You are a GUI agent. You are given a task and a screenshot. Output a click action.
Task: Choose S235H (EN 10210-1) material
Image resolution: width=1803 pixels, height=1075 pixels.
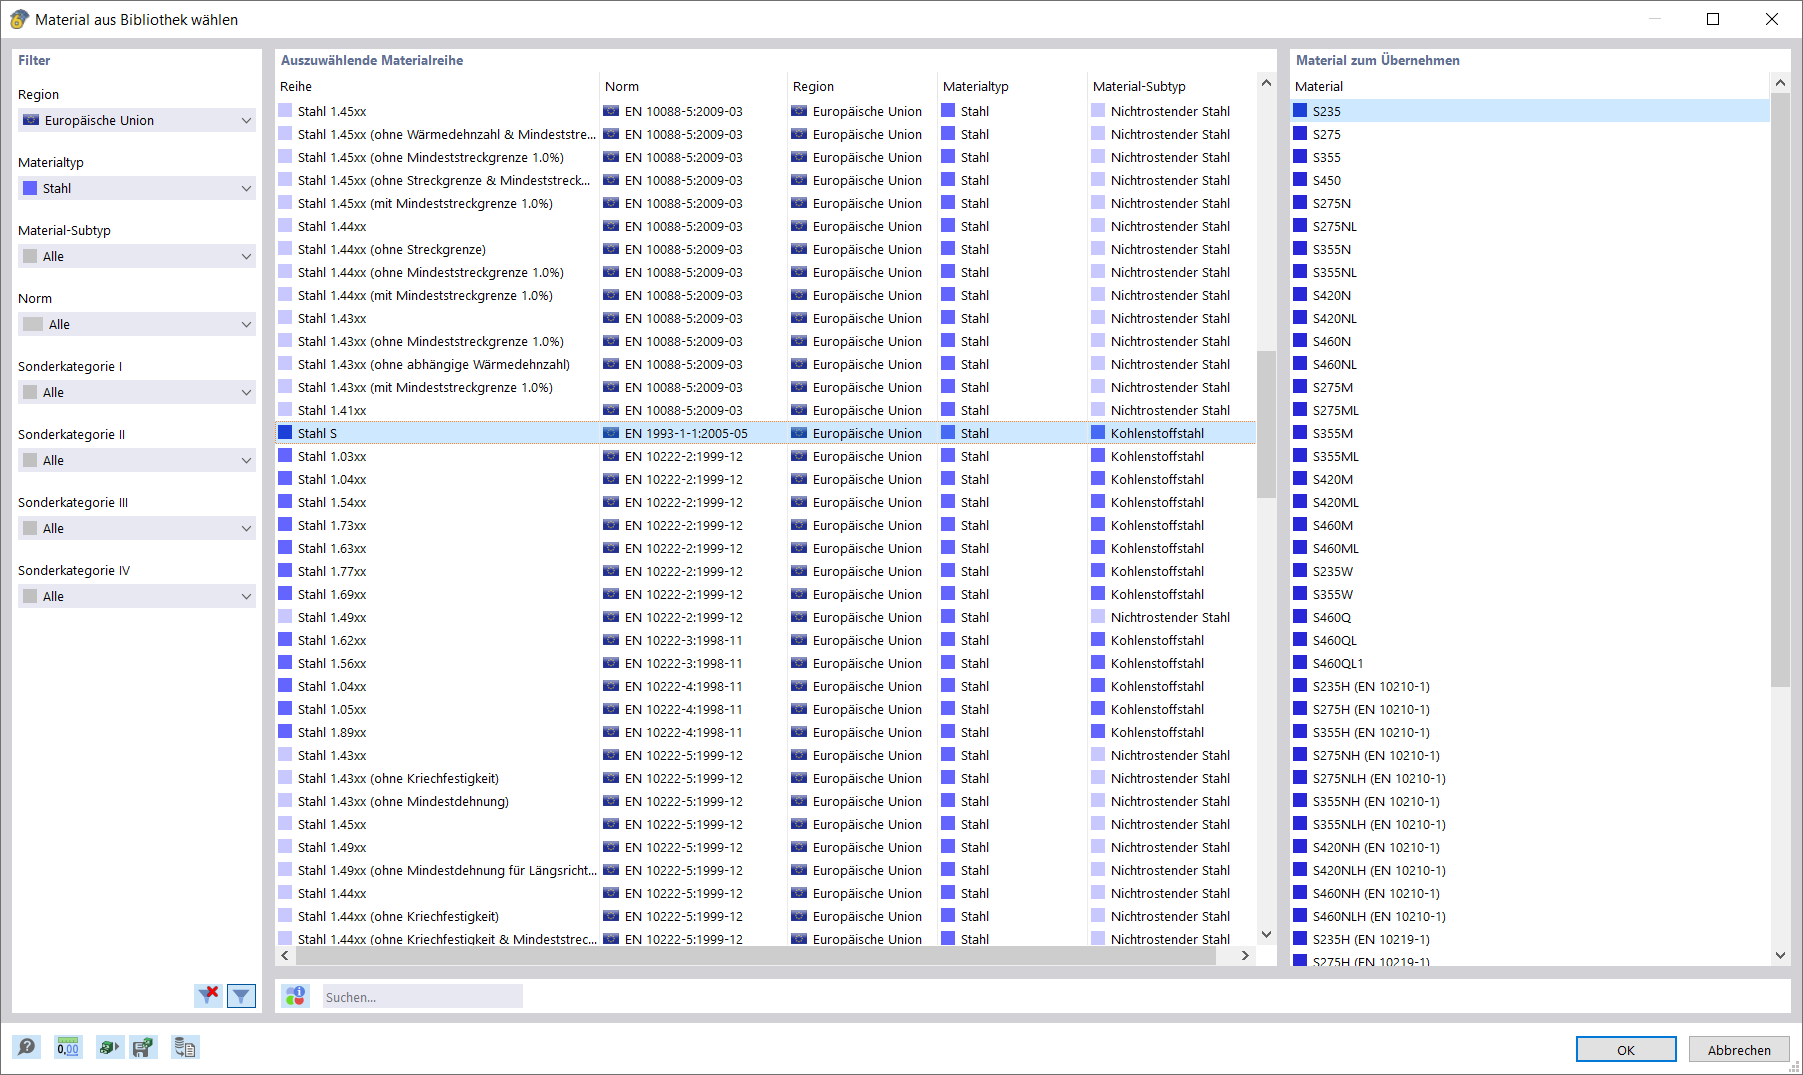pos(1530,686)
